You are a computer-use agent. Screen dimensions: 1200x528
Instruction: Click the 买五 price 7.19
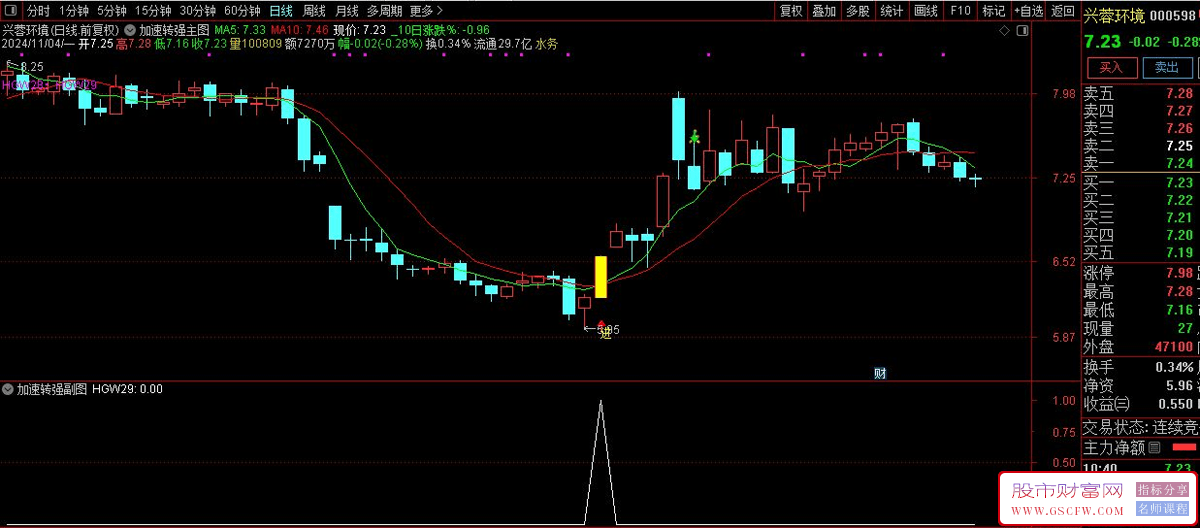point(1179,252)
